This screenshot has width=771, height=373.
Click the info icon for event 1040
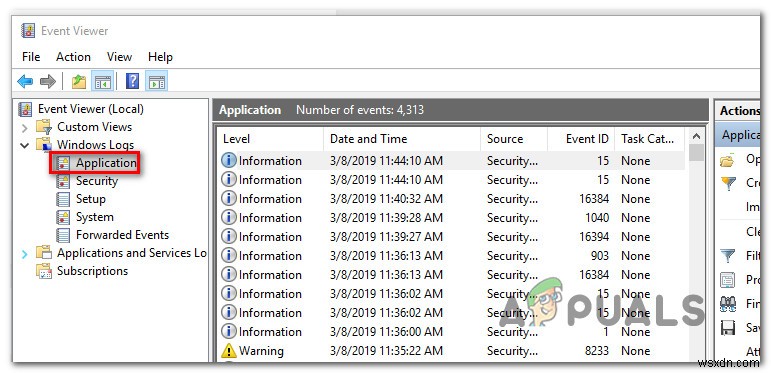pos(229,217)
